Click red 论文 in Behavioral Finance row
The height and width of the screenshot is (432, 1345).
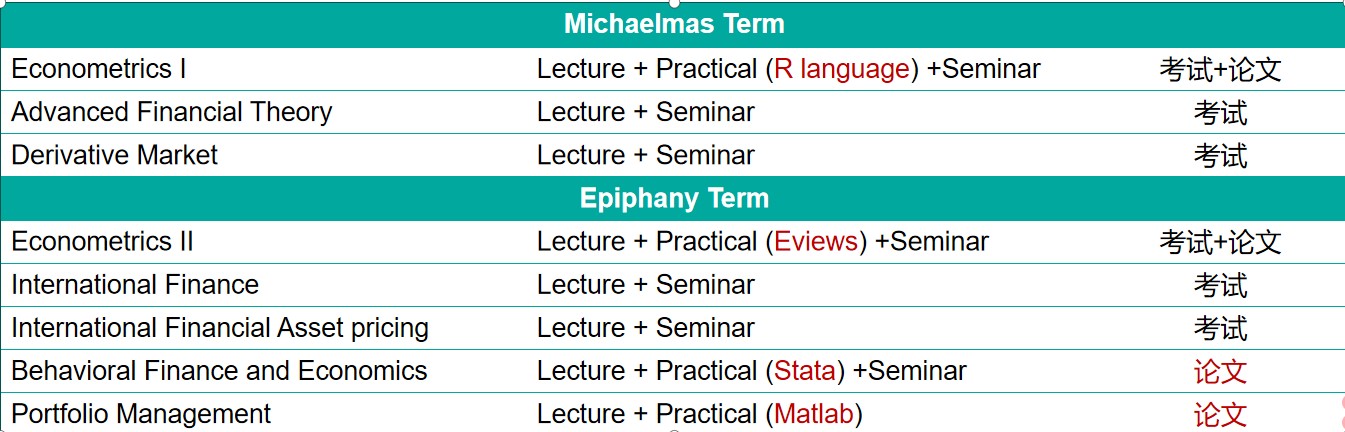(1221, 372)
